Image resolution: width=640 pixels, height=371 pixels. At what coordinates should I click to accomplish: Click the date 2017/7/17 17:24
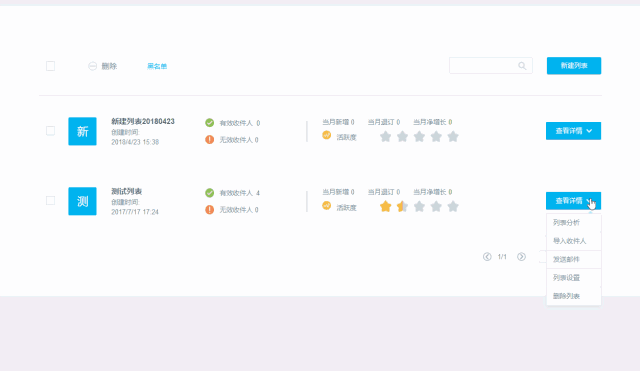point(135,212)
